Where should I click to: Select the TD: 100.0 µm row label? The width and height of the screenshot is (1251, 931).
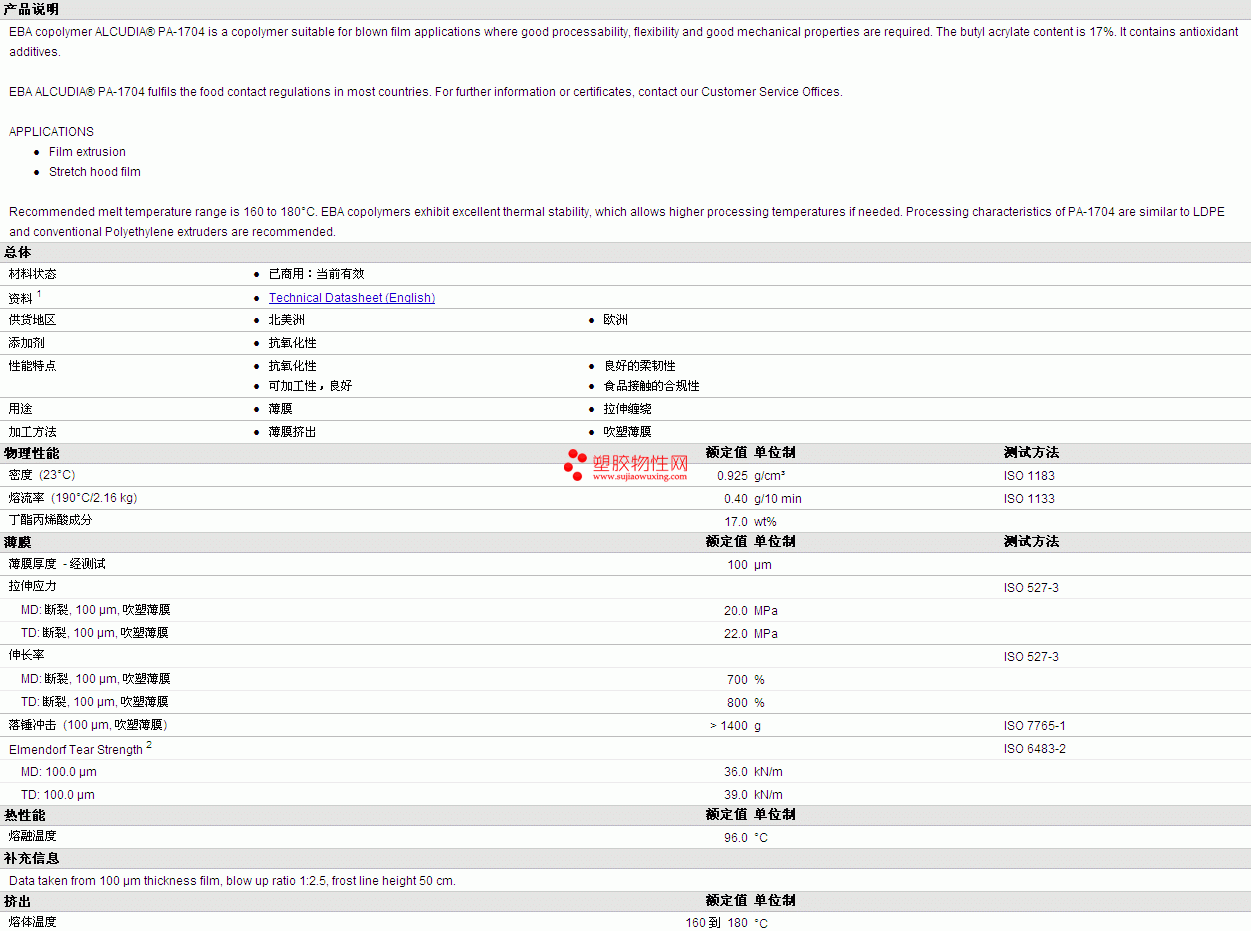pyautogui.click(x=58, y=795)
